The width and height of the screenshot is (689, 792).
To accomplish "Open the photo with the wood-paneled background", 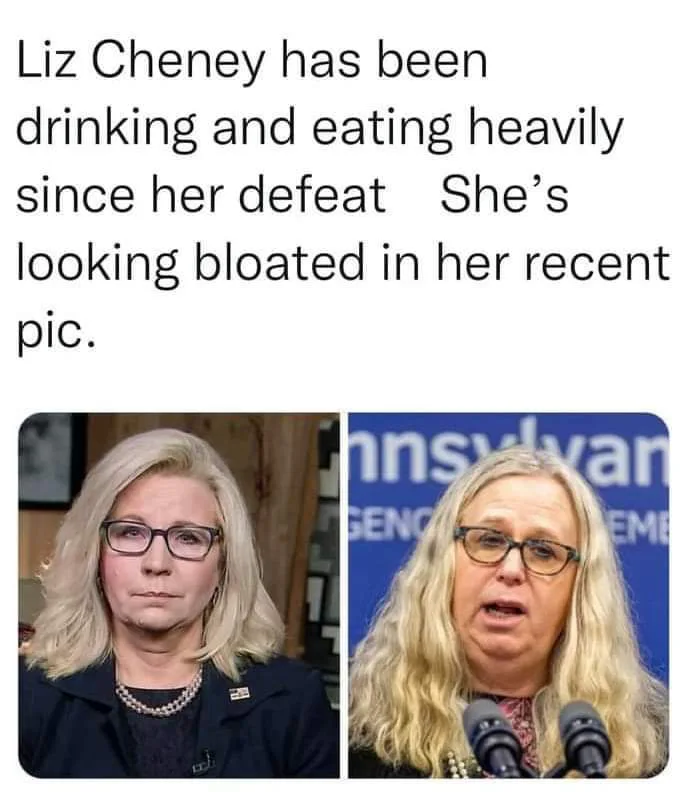I will pos(179,595).
